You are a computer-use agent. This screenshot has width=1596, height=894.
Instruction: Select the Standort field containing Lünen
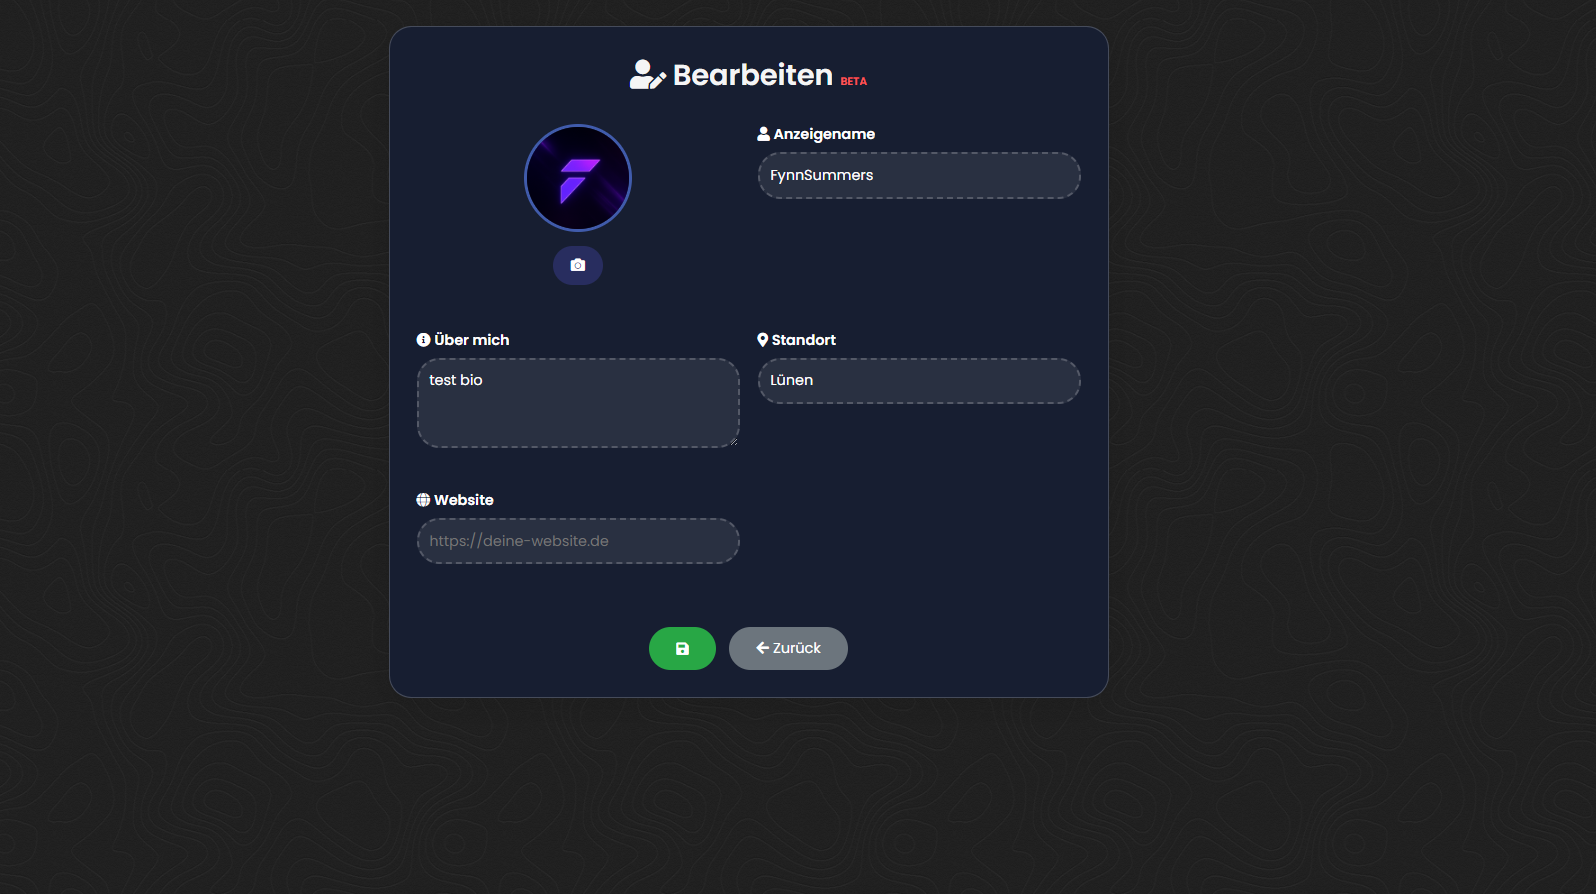coord(919,381)
